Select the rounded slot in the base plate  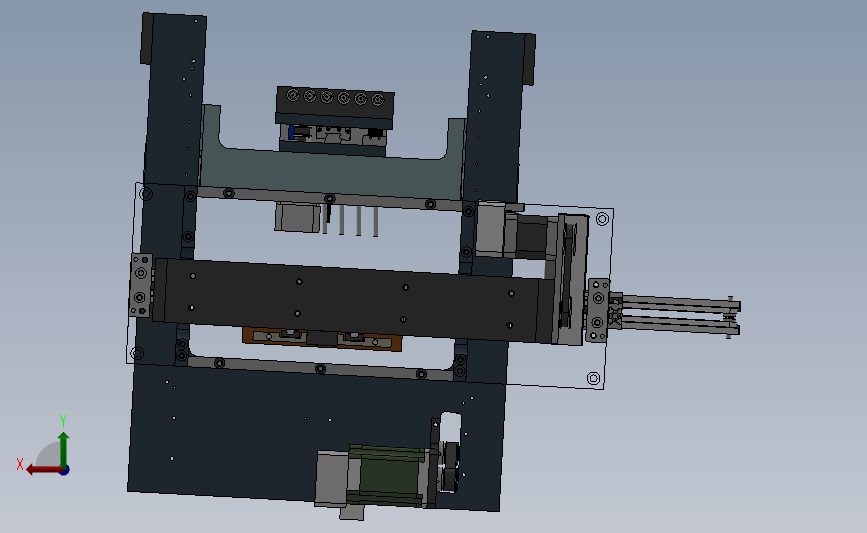click(x=451, y=427)
